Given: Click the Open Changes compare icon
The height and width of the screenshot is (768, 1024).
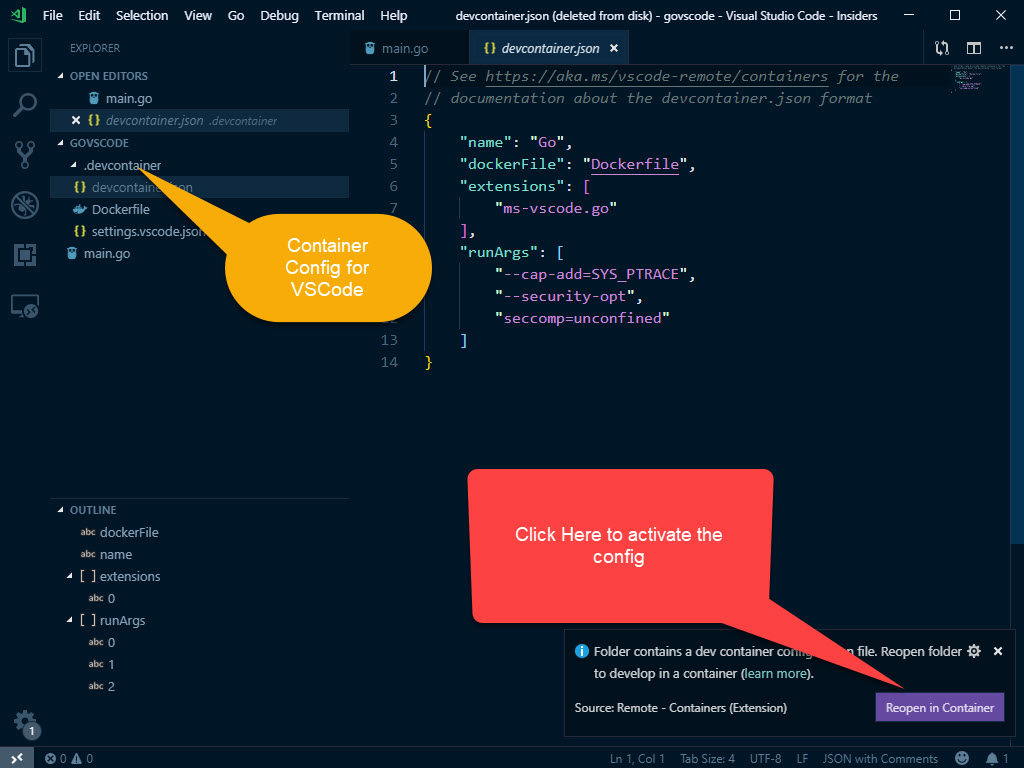Looking at the screenshot, I should point(941,48).
